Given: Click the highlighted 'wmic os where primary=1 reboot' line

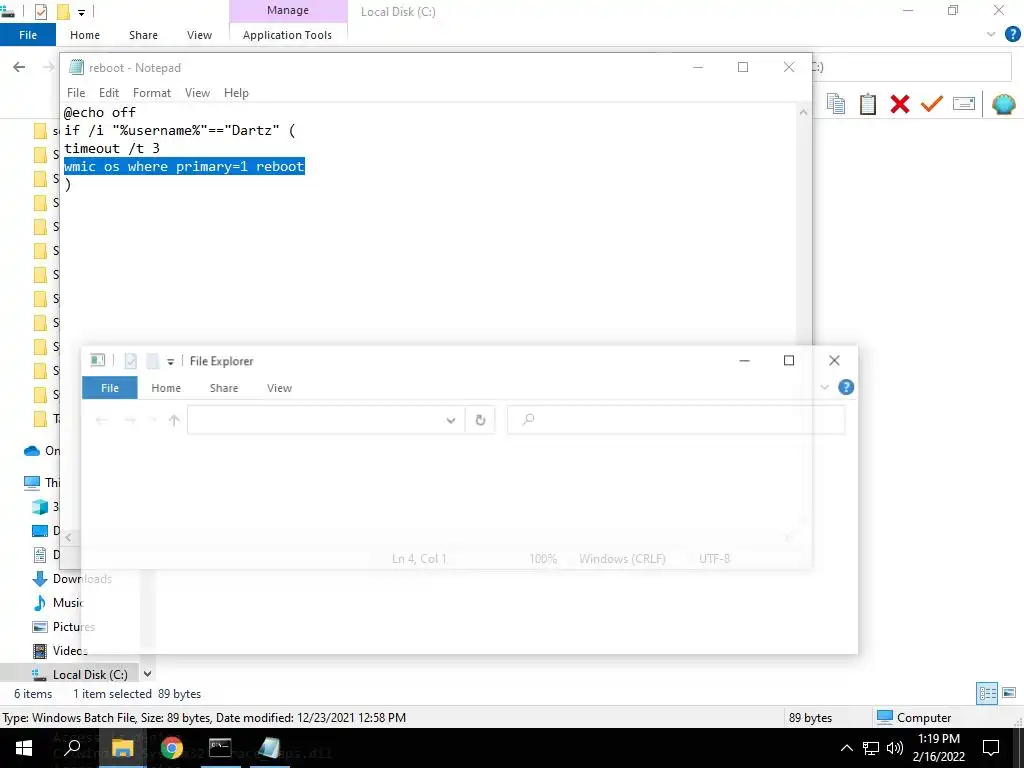Looking at the screenshot, I should coord(184,167).
